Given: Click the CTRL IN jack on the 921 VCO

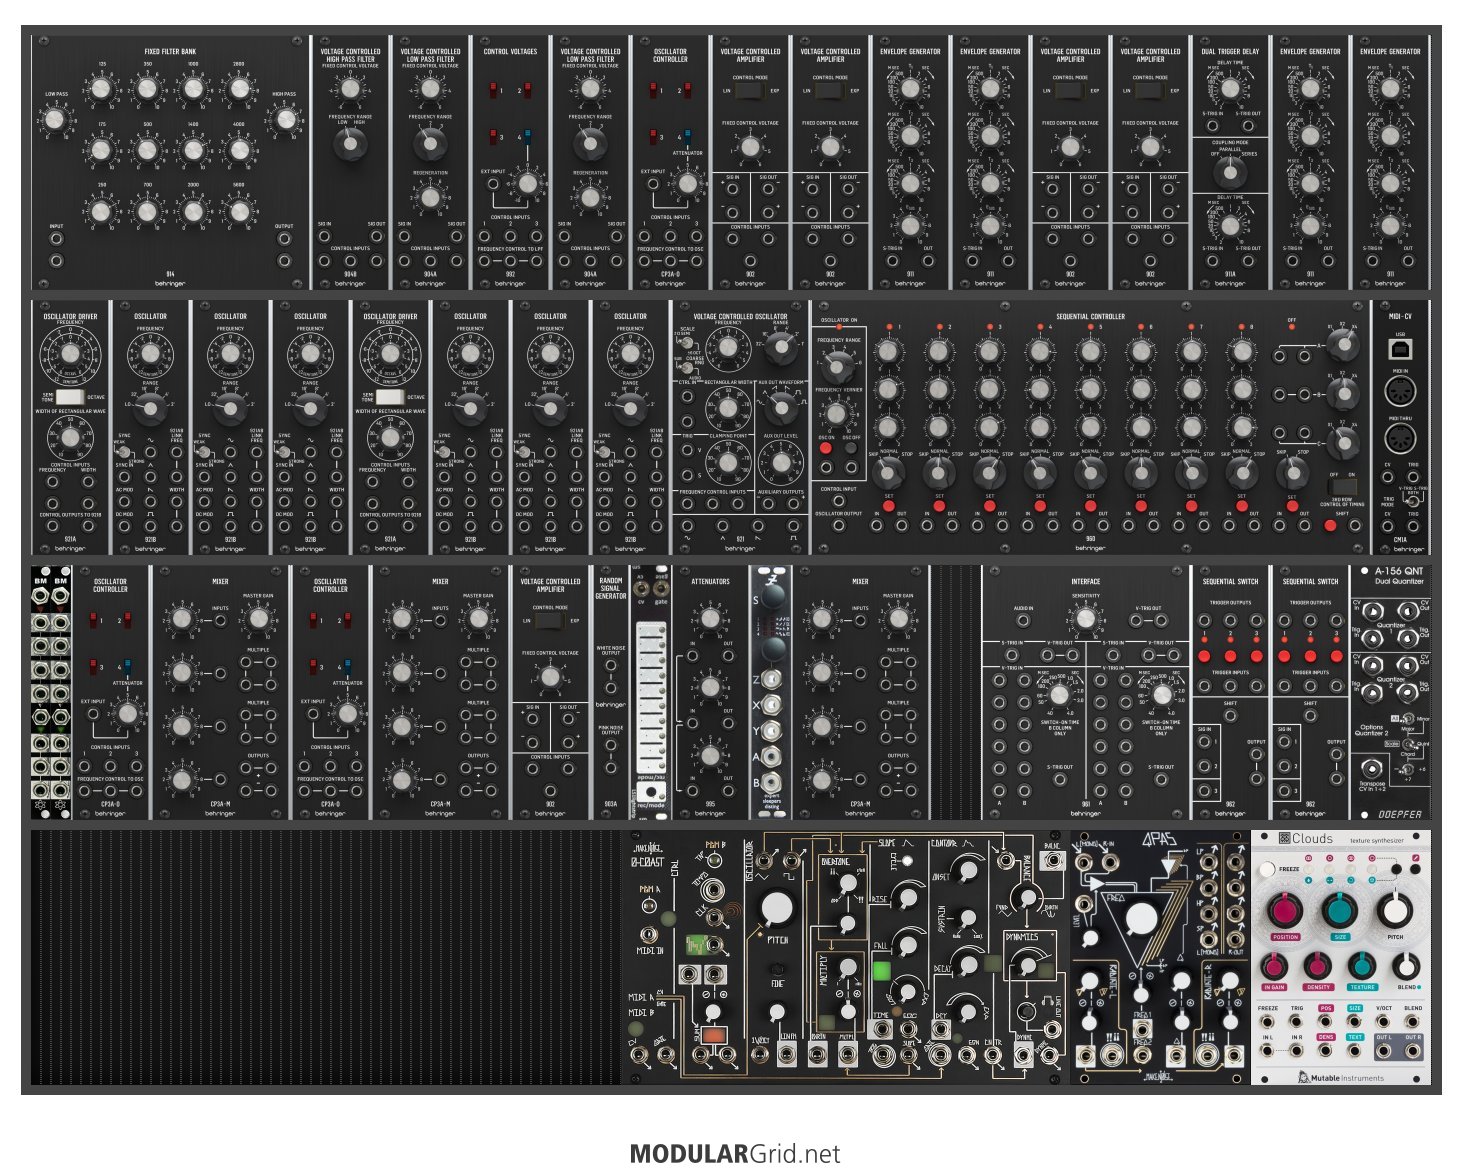Looking at the screenshot, I should pos(688,394).
